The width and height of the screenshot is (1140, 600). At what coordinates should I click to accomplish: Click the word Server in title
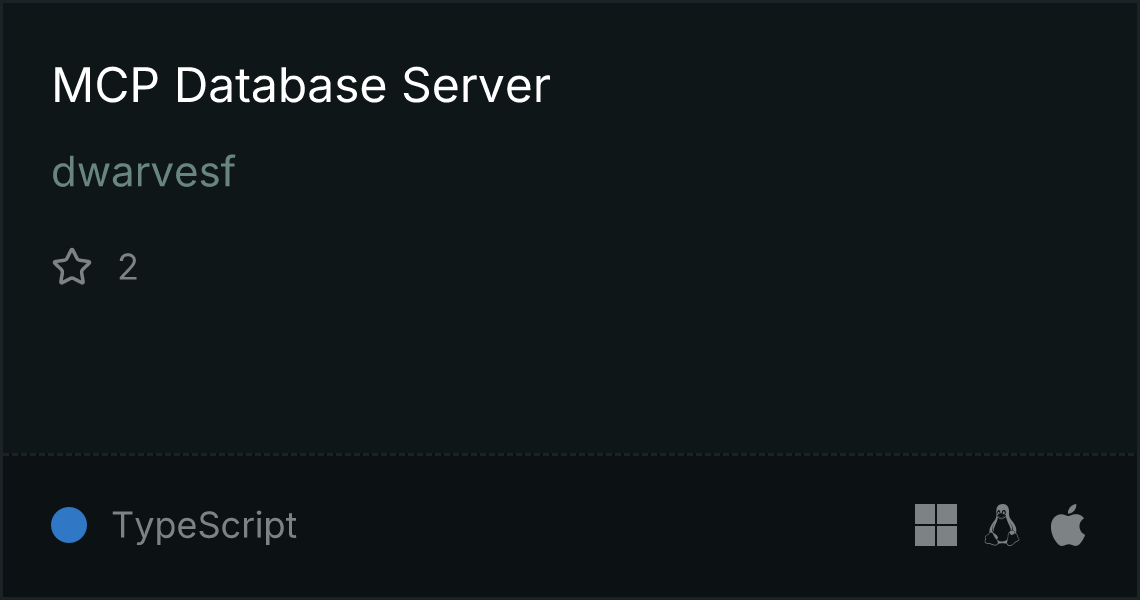476,85
